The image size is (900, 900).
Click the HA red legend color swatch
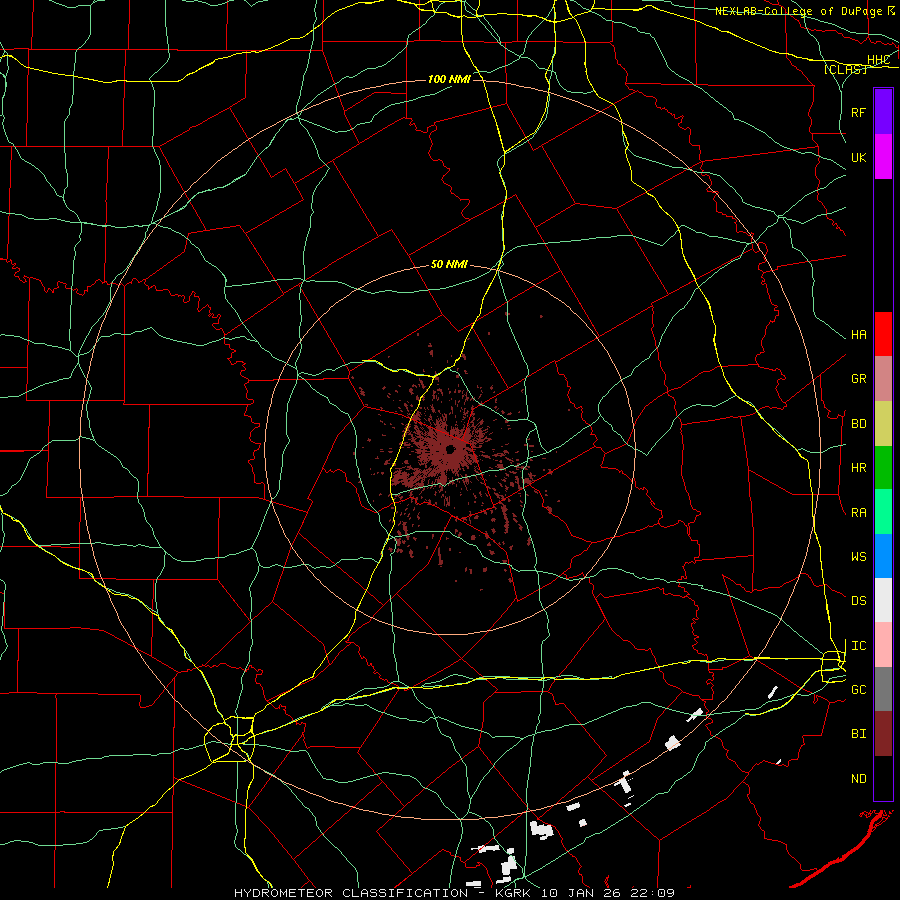[883, 334]
